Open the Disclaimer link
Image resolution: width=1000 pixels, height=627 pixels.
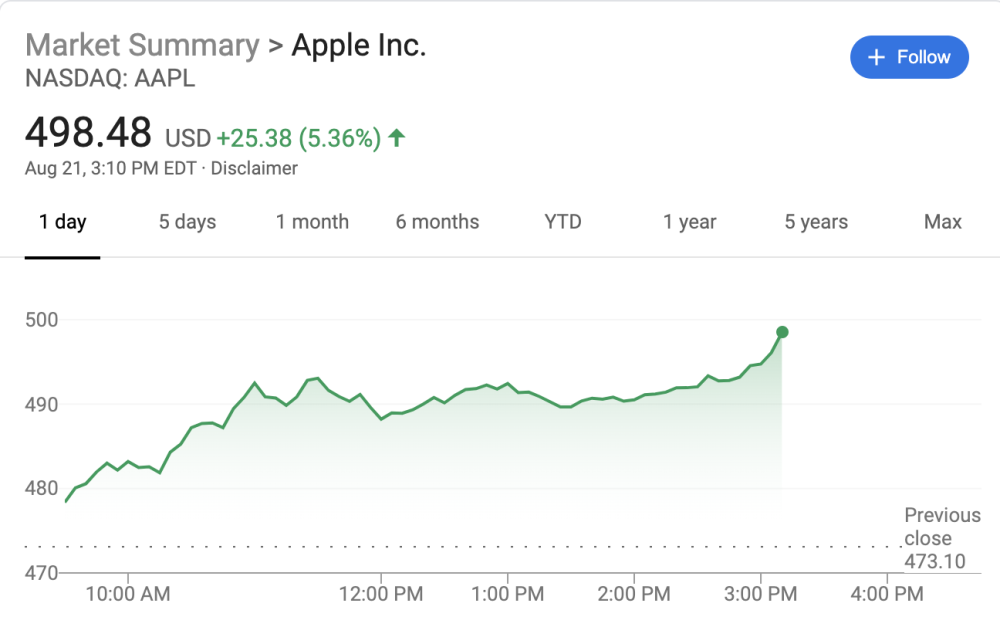tap(254, 168)
